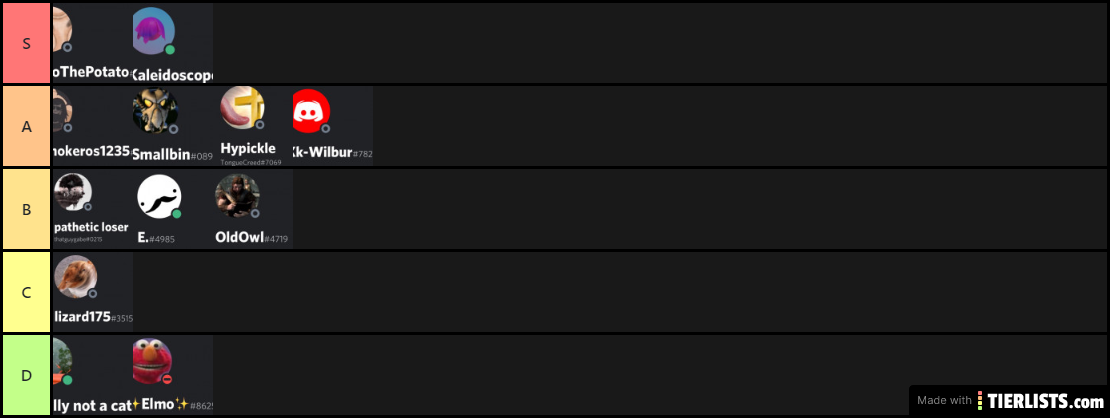Select the green D tier label

pyautogui.click(x=26, y=375)
